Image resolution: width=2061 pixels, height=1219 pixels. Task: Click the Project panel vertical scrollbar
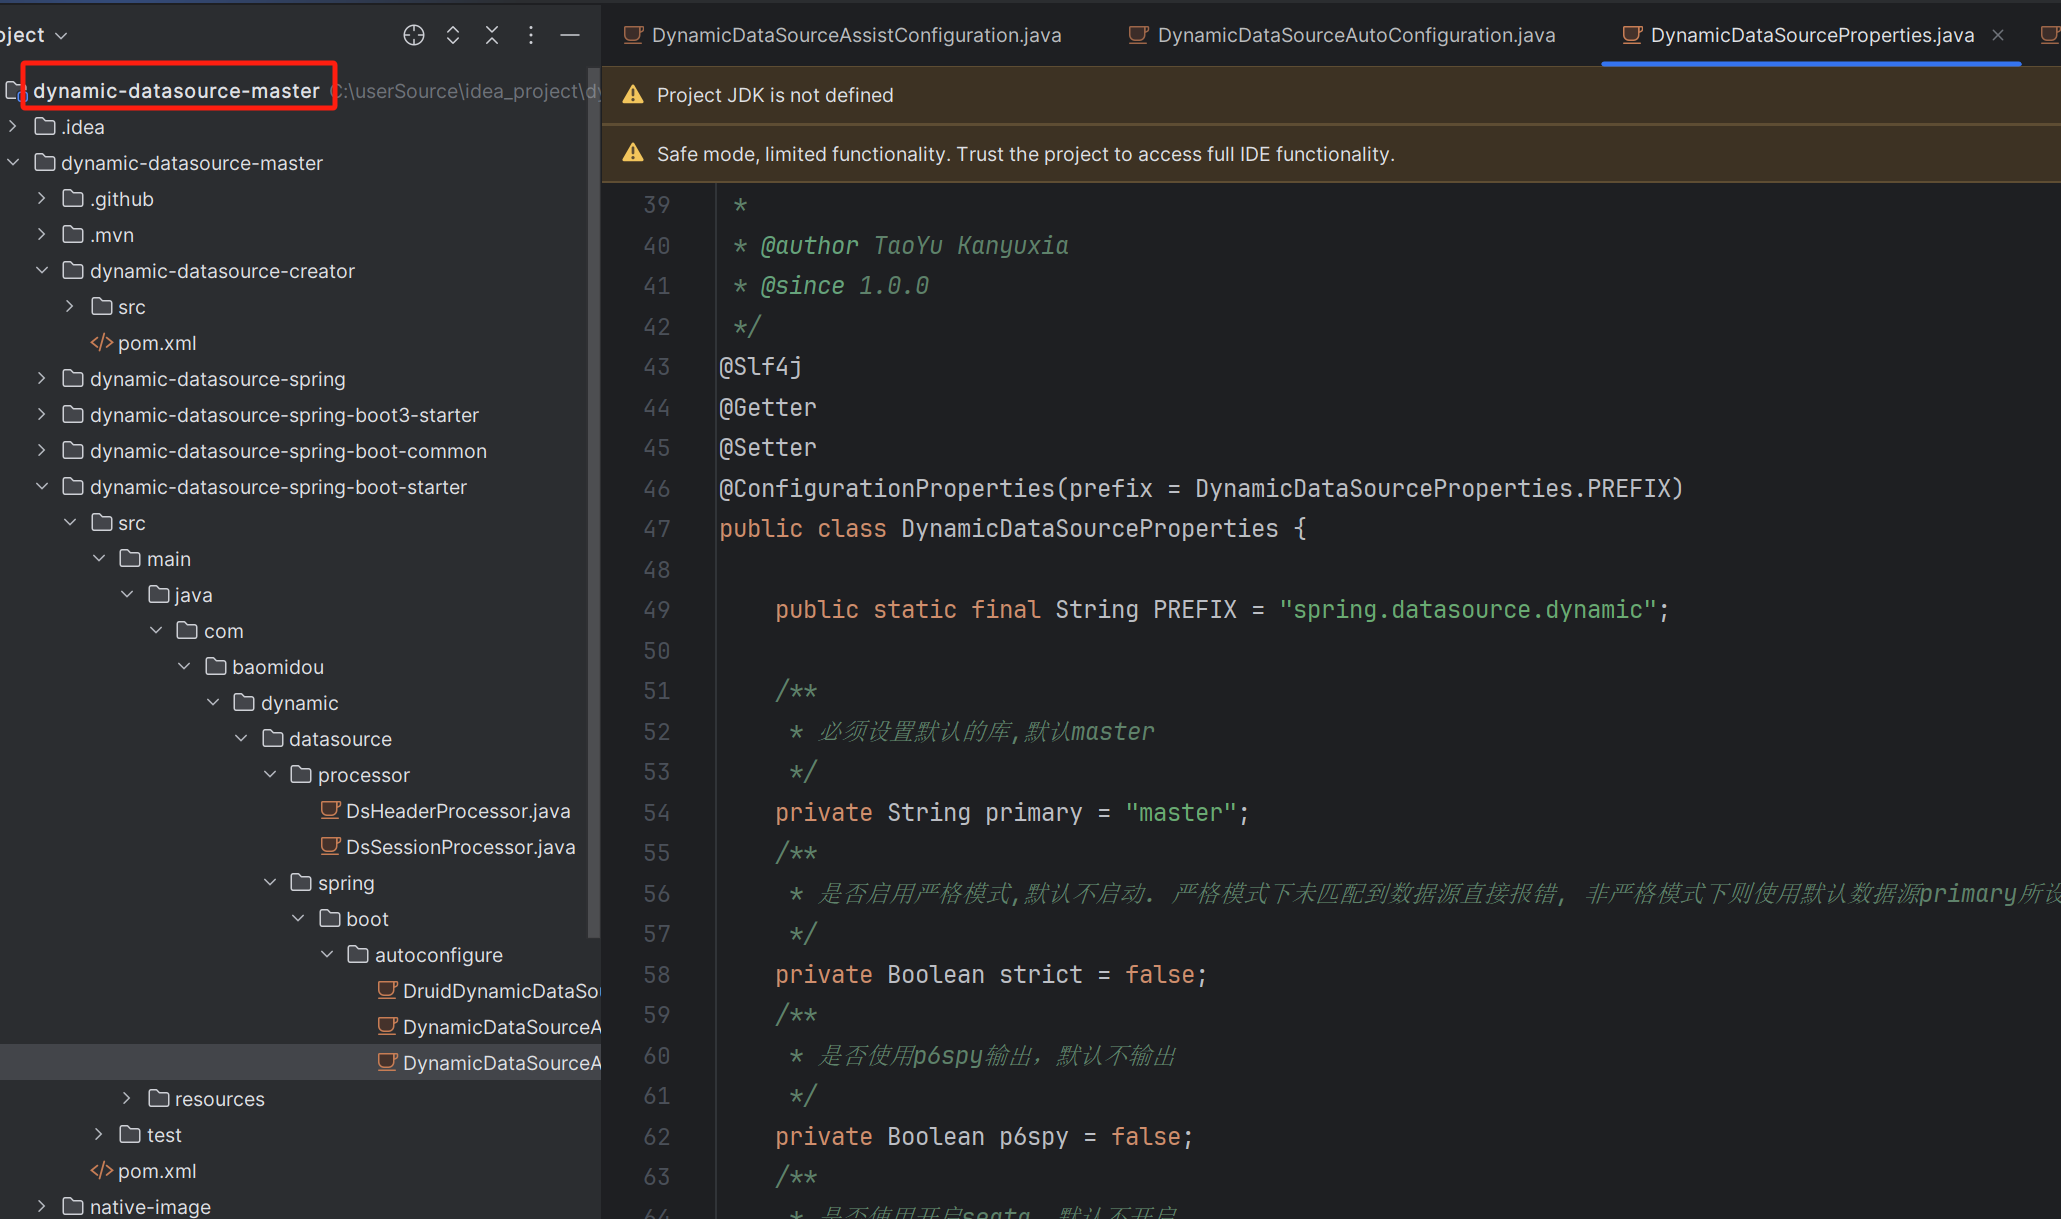pos(594,500)
